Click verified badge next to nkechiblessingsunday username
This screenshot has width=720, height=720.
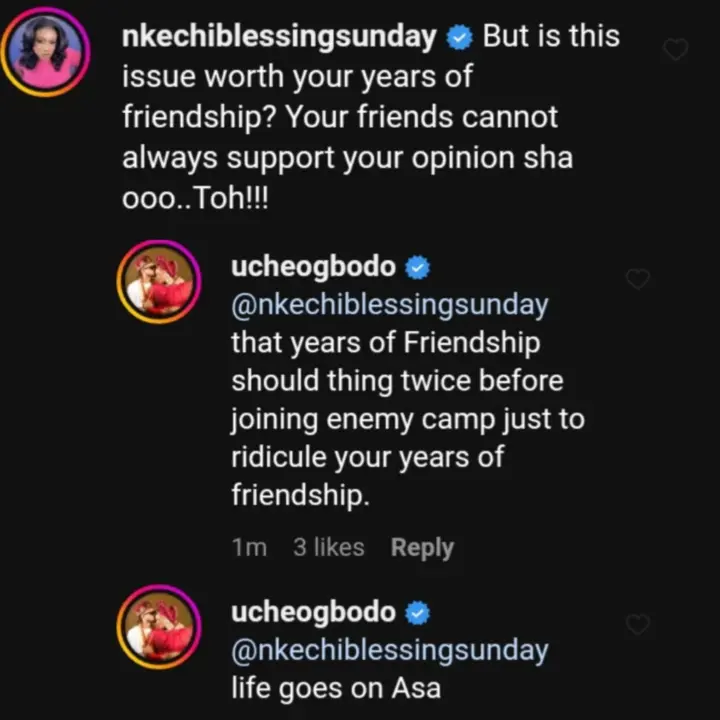459,39
